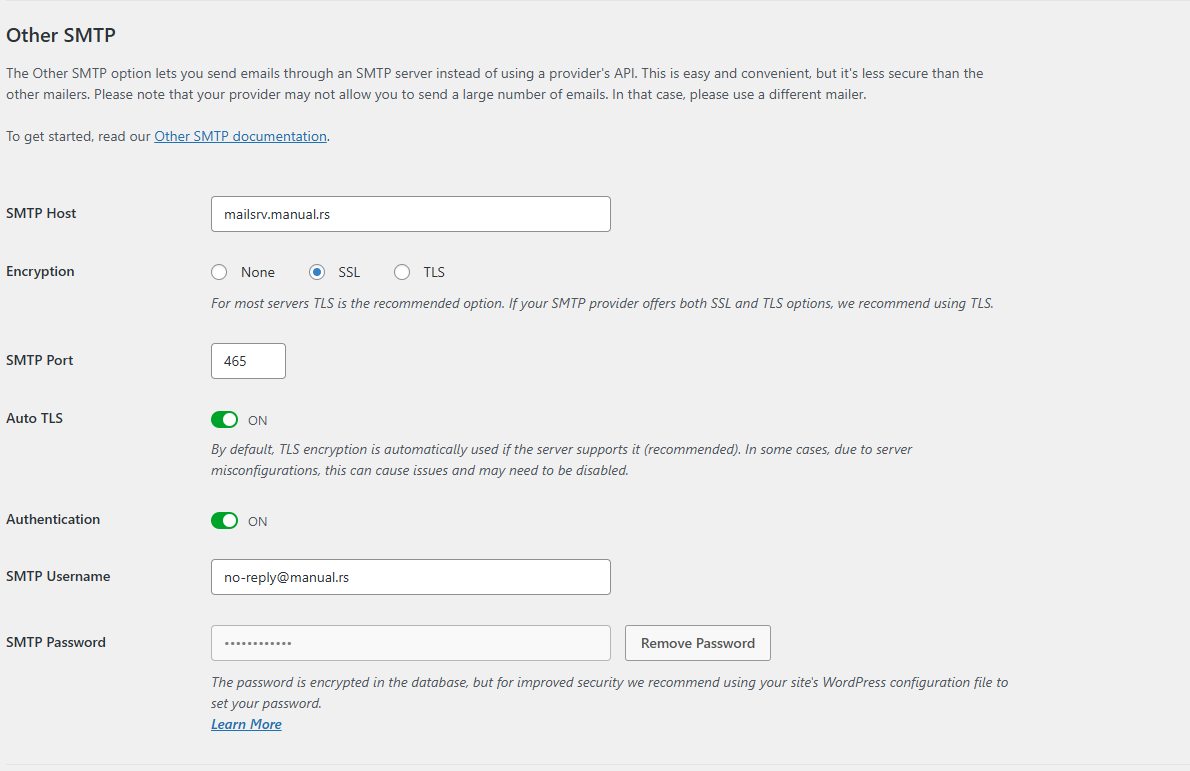This screenshot has height=771, width=1190.
Task: Click the SMTP Username input field
Action: (x=410, y=577)
